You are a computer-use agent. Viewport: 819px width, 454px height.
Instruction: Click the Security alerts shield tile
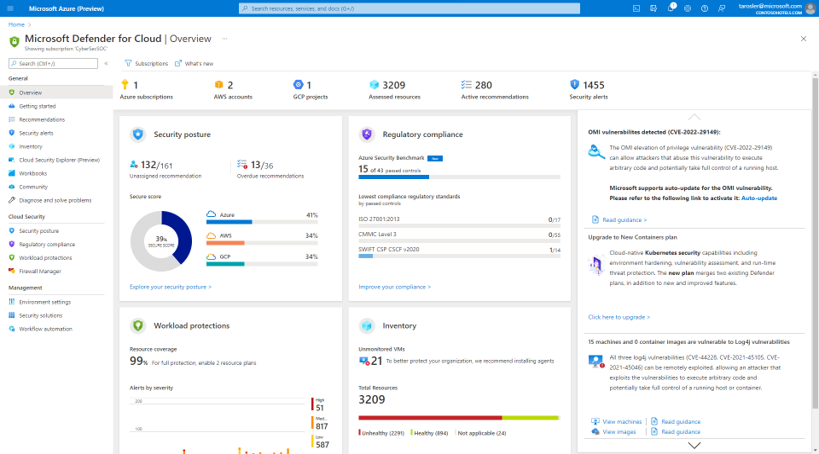587,90
